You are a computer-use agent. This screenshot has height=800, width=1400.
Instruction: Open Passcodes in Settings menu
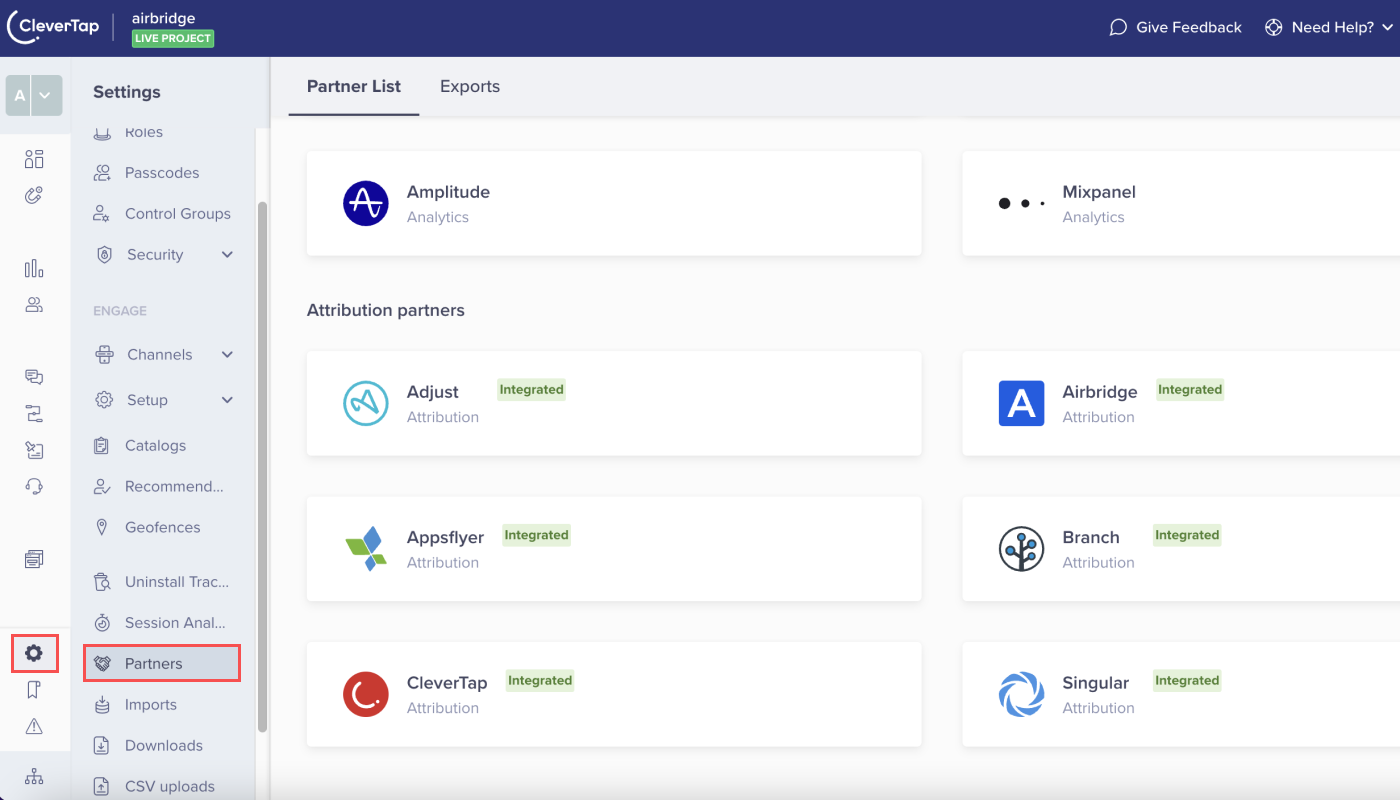click(x=160, y=173)
